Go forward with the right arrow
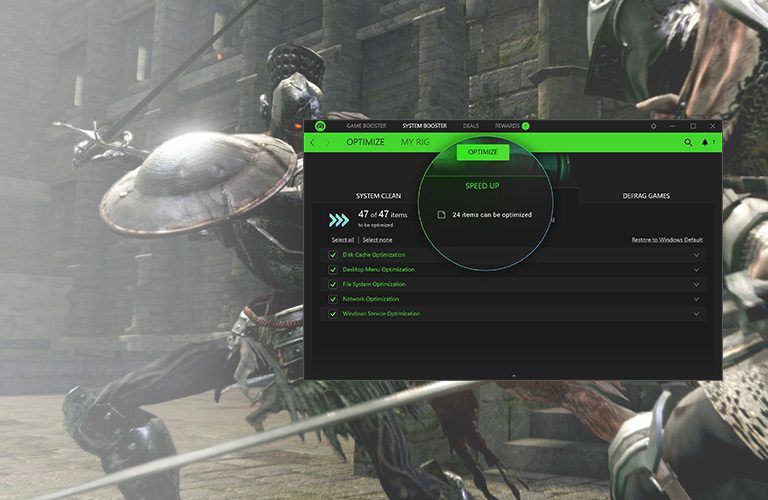 pos(328,143)
